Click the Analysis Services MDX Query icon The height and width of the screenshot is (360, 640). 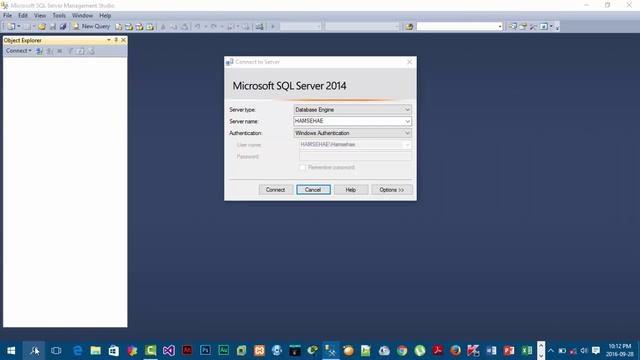pyautogui.click(x=129, y=27)
